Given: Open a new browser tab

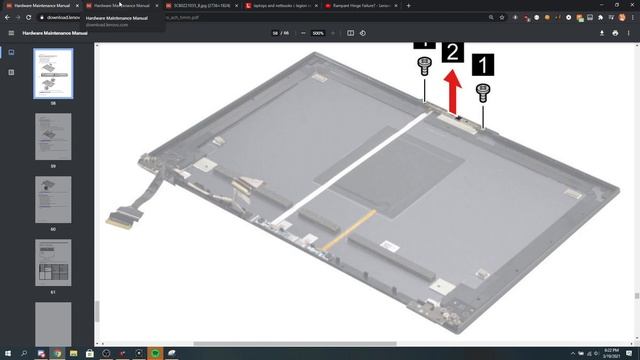Looking at the screenshot, I should click(x=408, y=6).
